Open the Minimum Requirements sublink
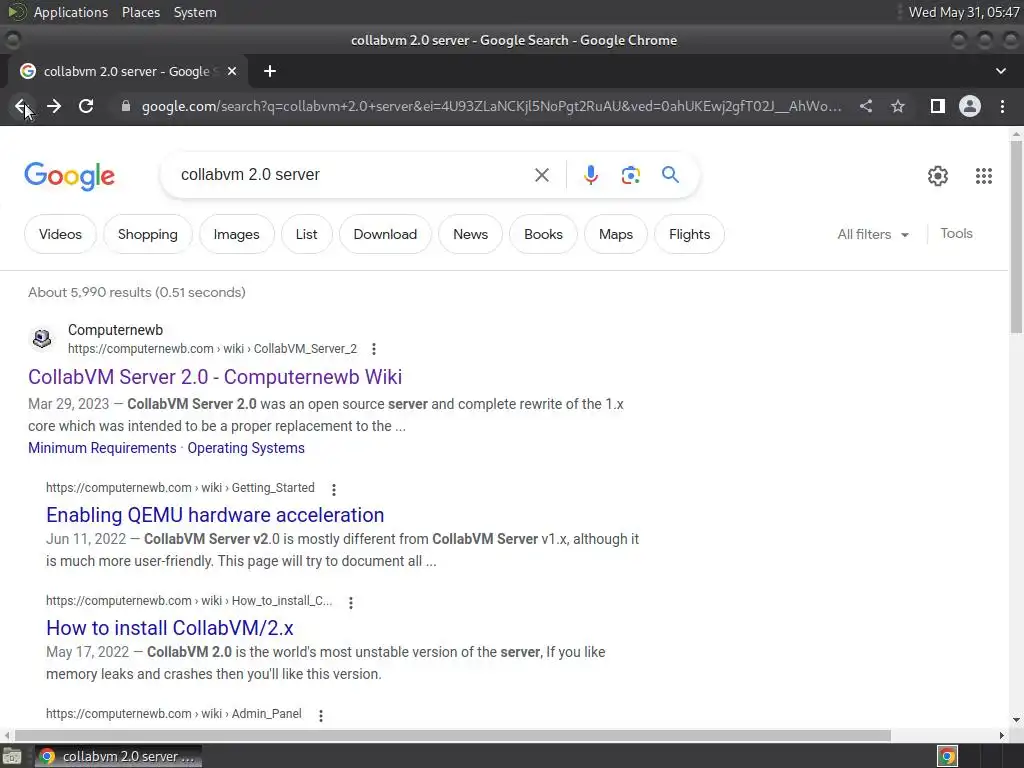The width and height of the screenshot is (1024, 768). 102,448
